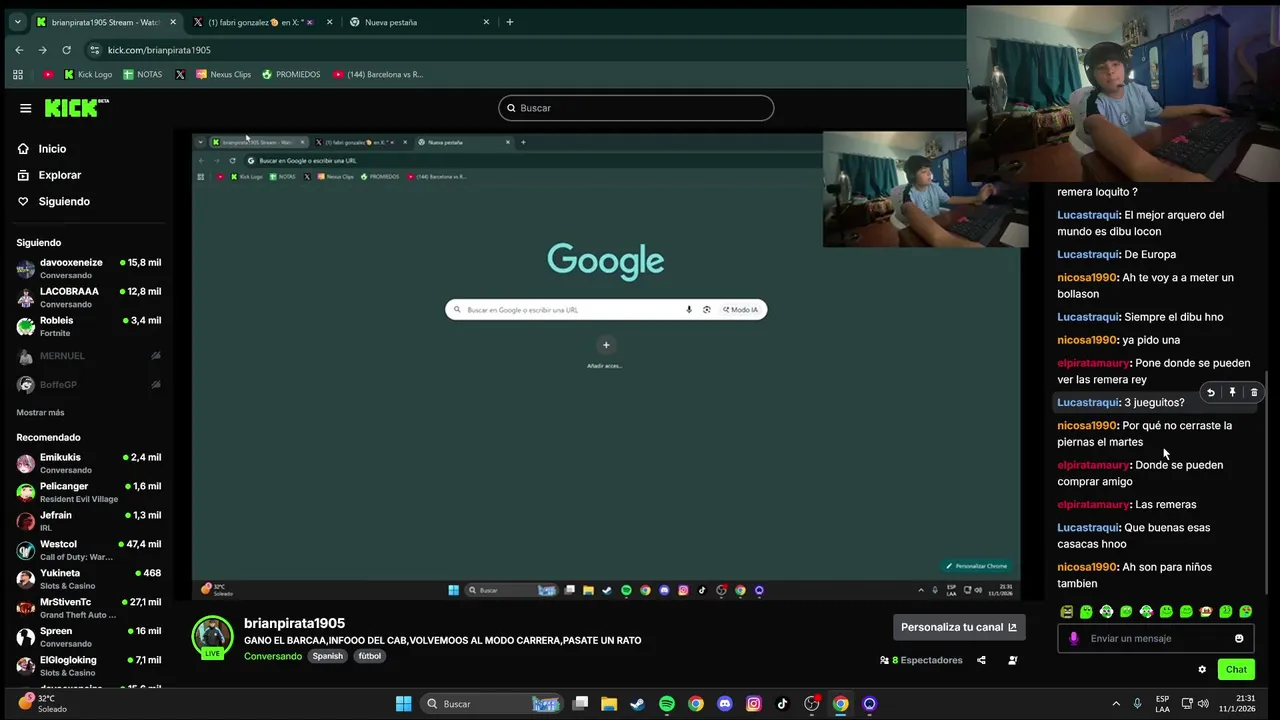Open the Windows Start menu
This screenshot has width=1280, height=720.
(403, 704)
